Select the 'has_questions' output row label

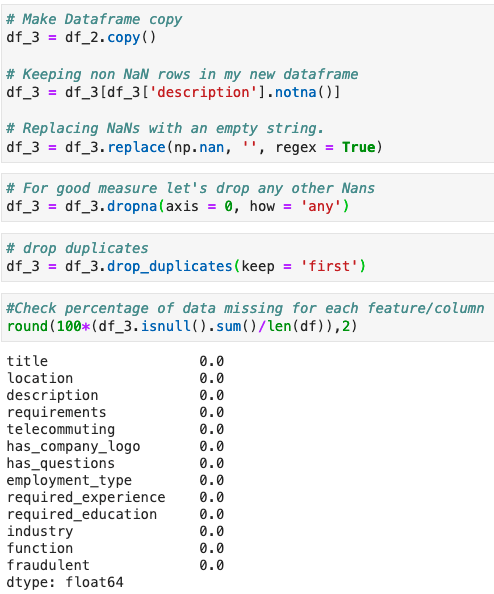(61, 463)
